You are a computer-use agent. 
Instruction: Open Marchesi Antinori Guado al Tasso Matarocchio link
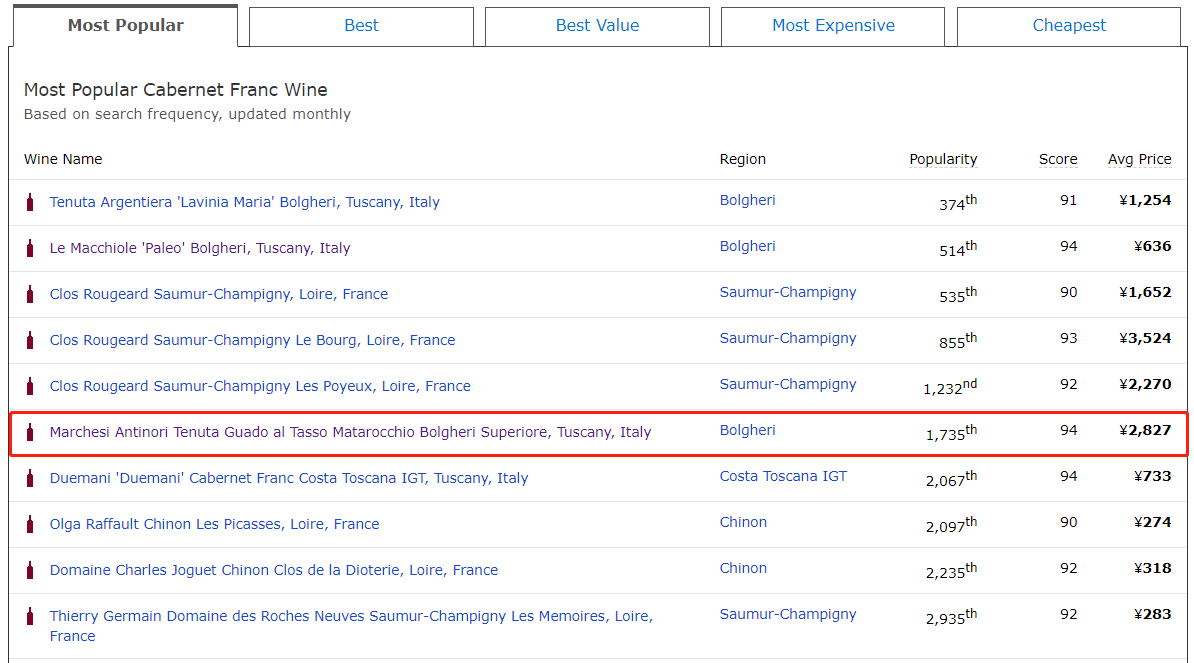pyautogui.click(x=350, y=432)
